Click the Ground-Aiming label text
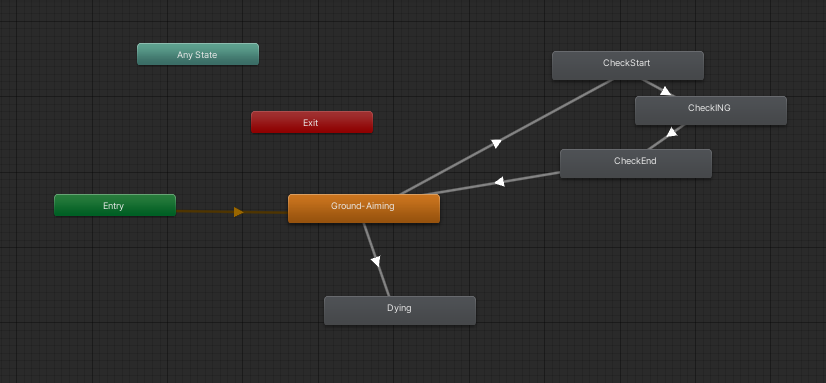Viewport: 826px width, 383px height. click(362, 206)
